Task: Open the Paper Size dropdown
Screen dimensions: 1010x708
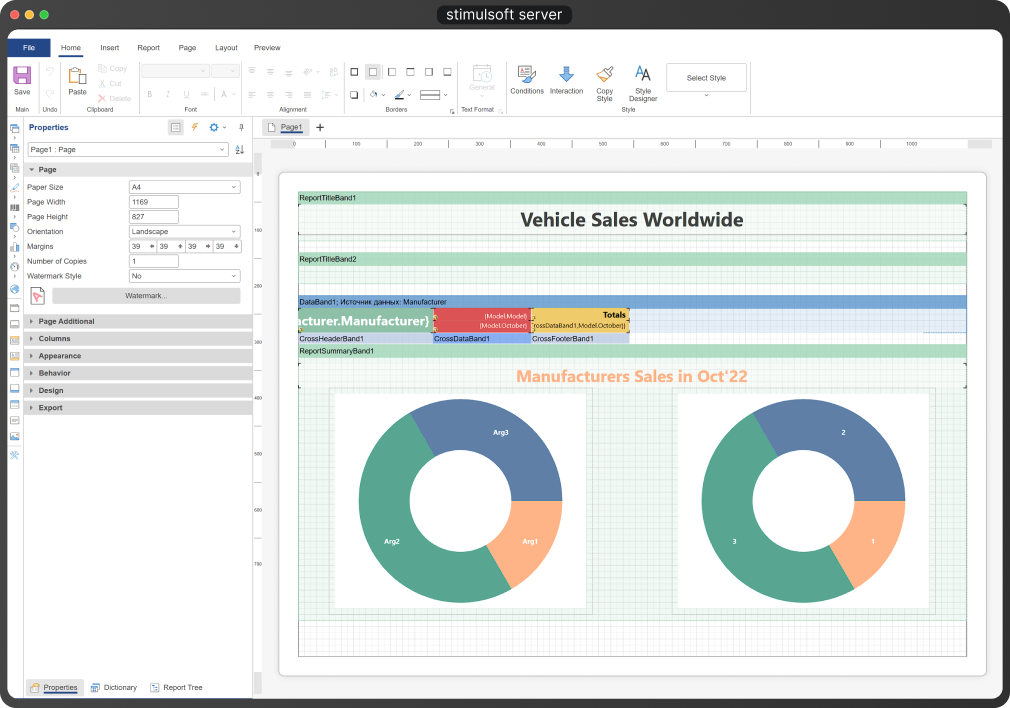Action: click(x=184, y=187)
